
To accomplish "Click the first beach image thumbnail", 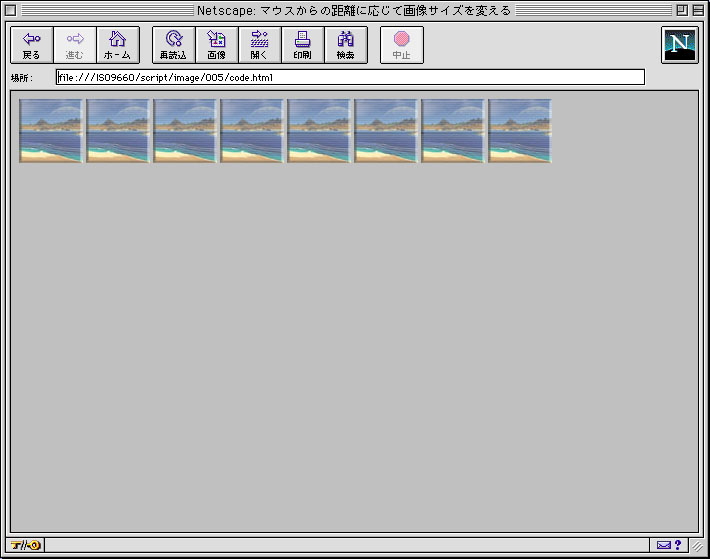I will pyautogui.click(x=51, y=131).
